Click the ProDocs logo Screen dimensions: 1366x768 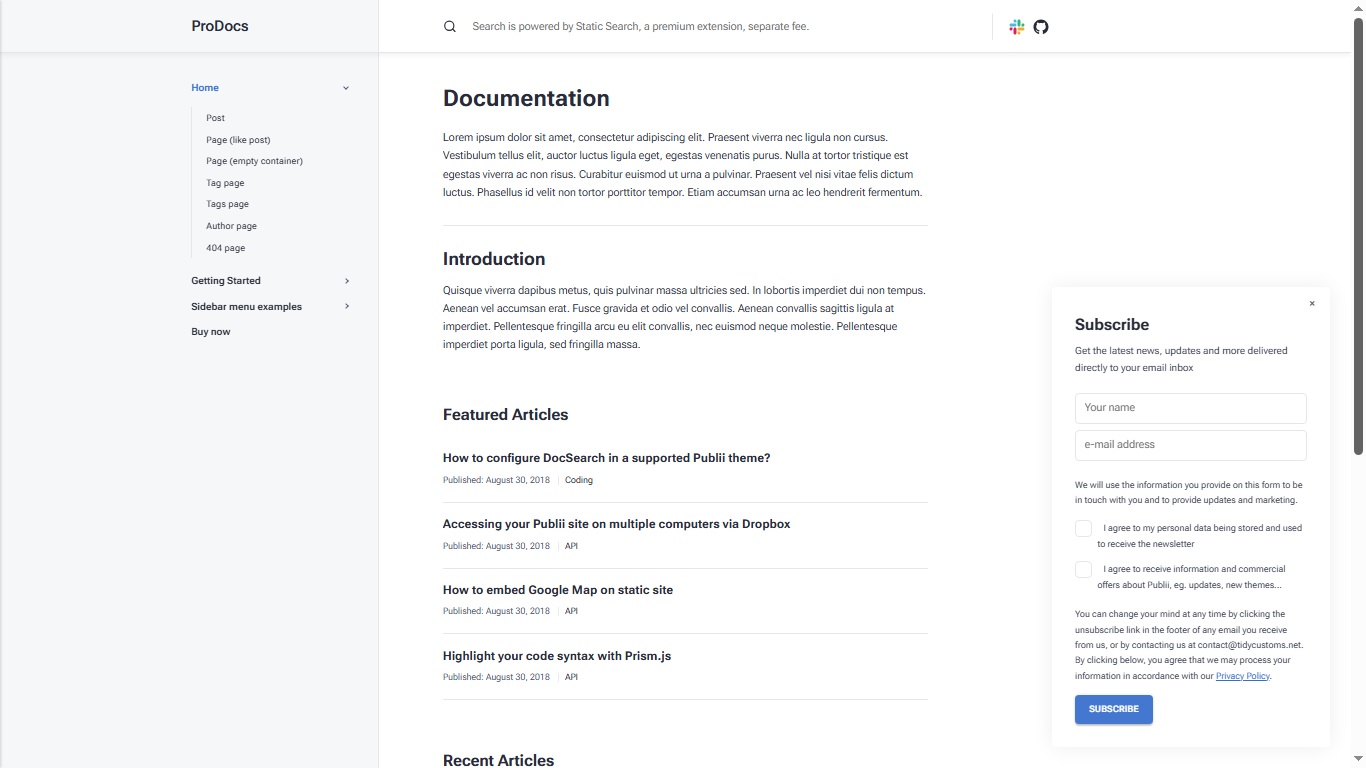(x=219, y=26)
